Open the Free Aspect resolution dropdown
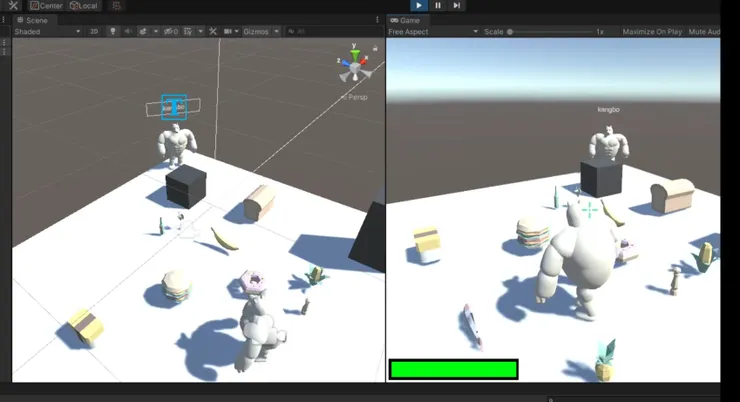 (433, 32)
